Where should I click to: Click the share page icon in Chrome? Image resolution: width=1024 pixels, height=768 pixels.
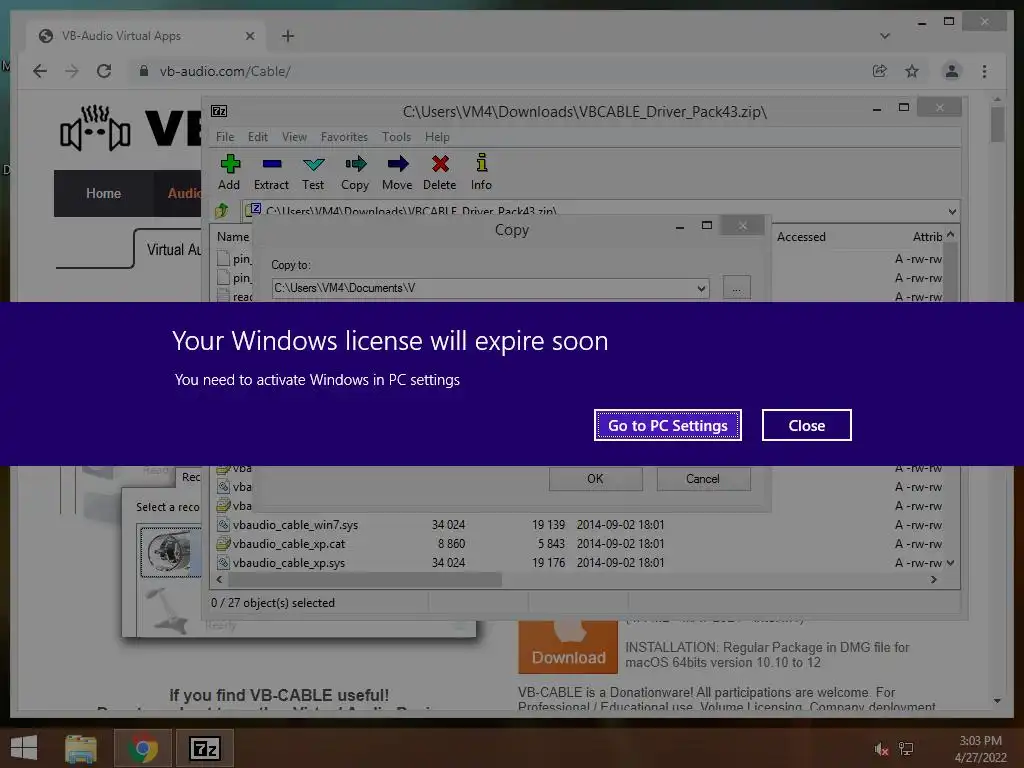[x=880, y=71]
